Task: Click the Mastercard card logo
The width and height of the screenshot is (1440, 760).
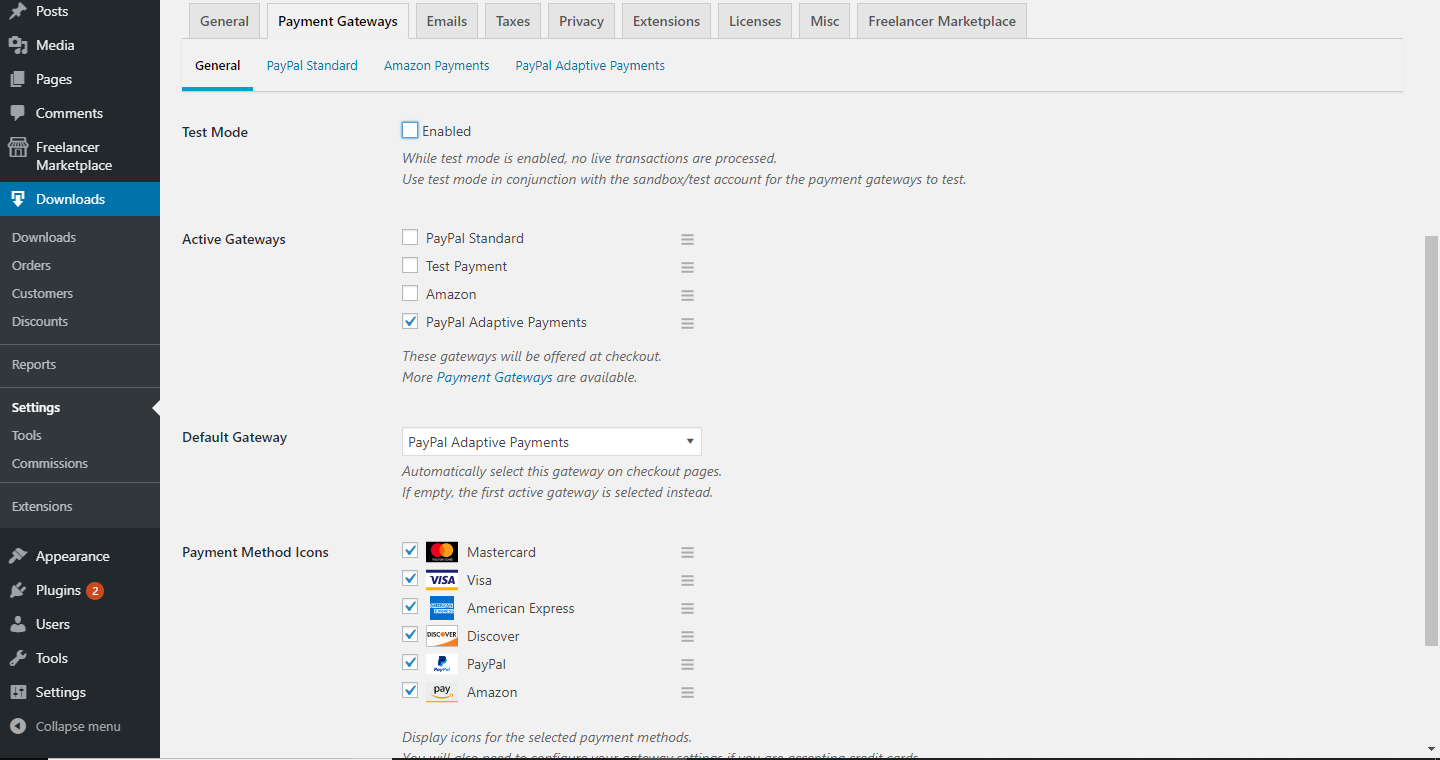Action: point(442,552)
